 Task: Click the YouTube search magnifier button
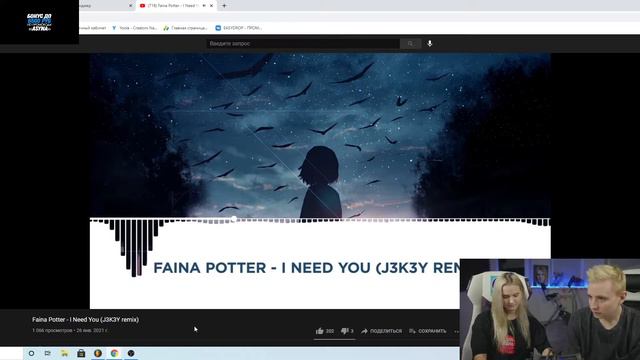410,44
